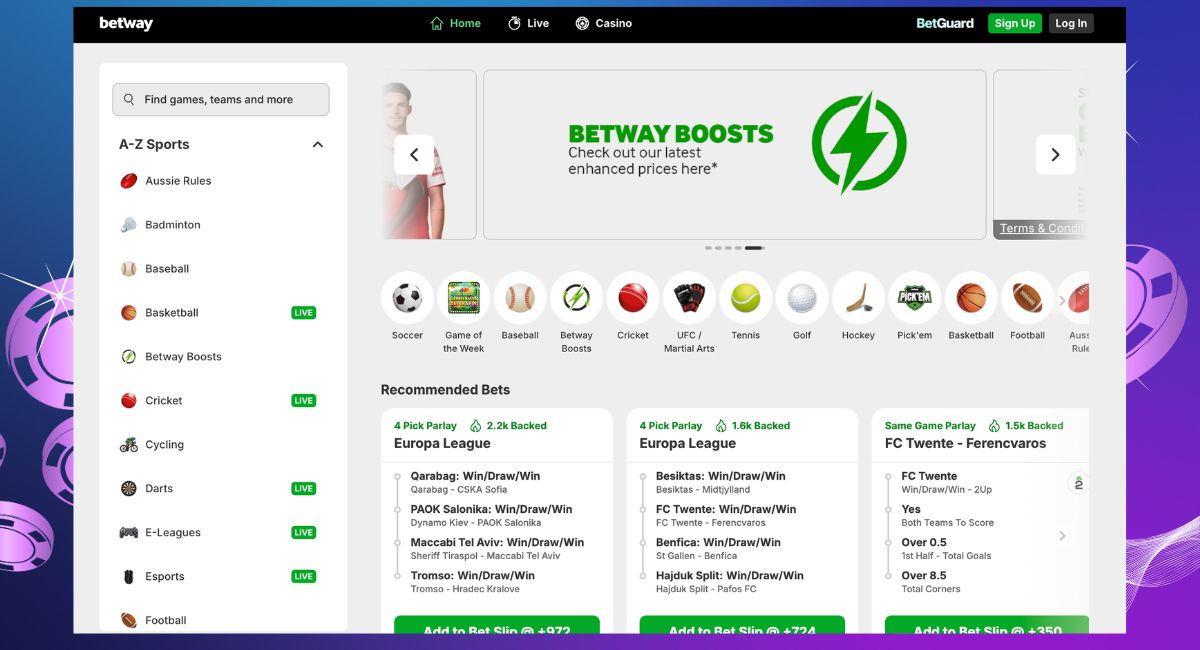Click 'Benfica: Win/Draw/Win' selection
The image size is (1200, 650).
coord(718,542)
